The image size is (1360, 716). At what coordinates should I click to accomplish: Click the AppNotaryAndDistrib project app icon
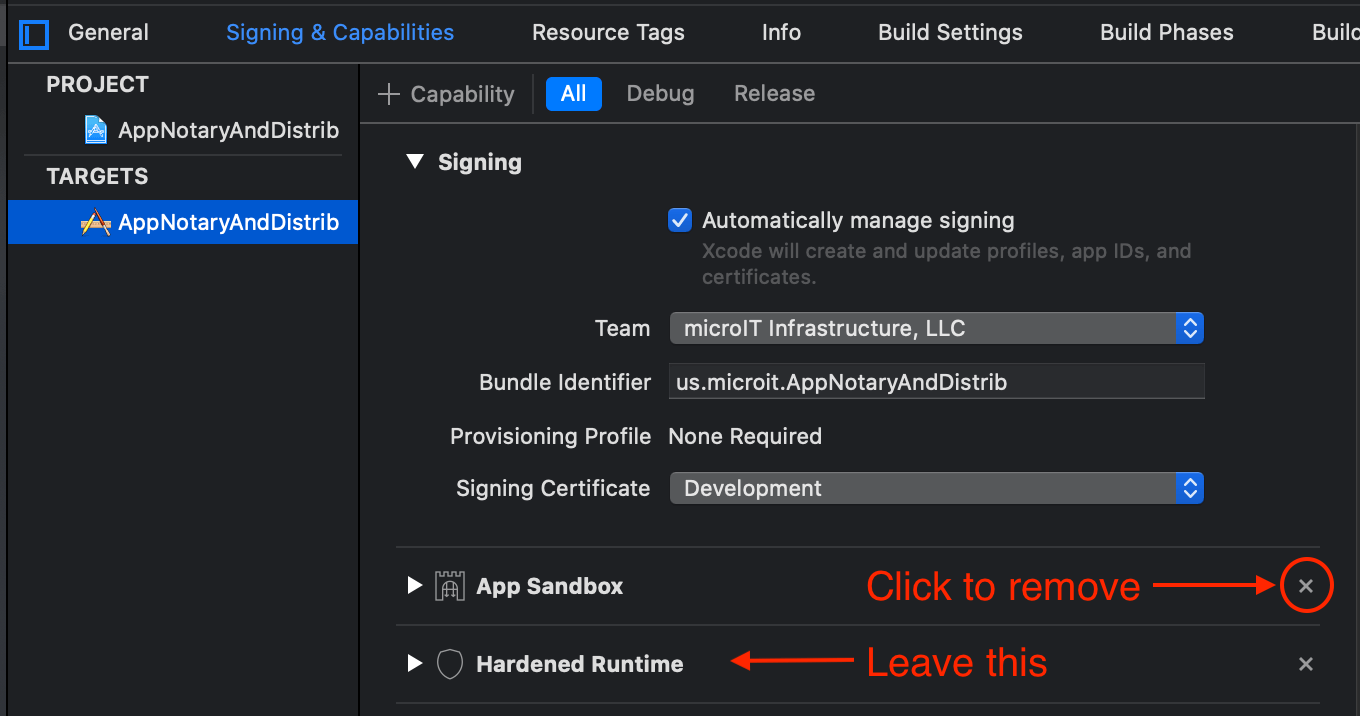pyautogui.click(x=95, y=129)
